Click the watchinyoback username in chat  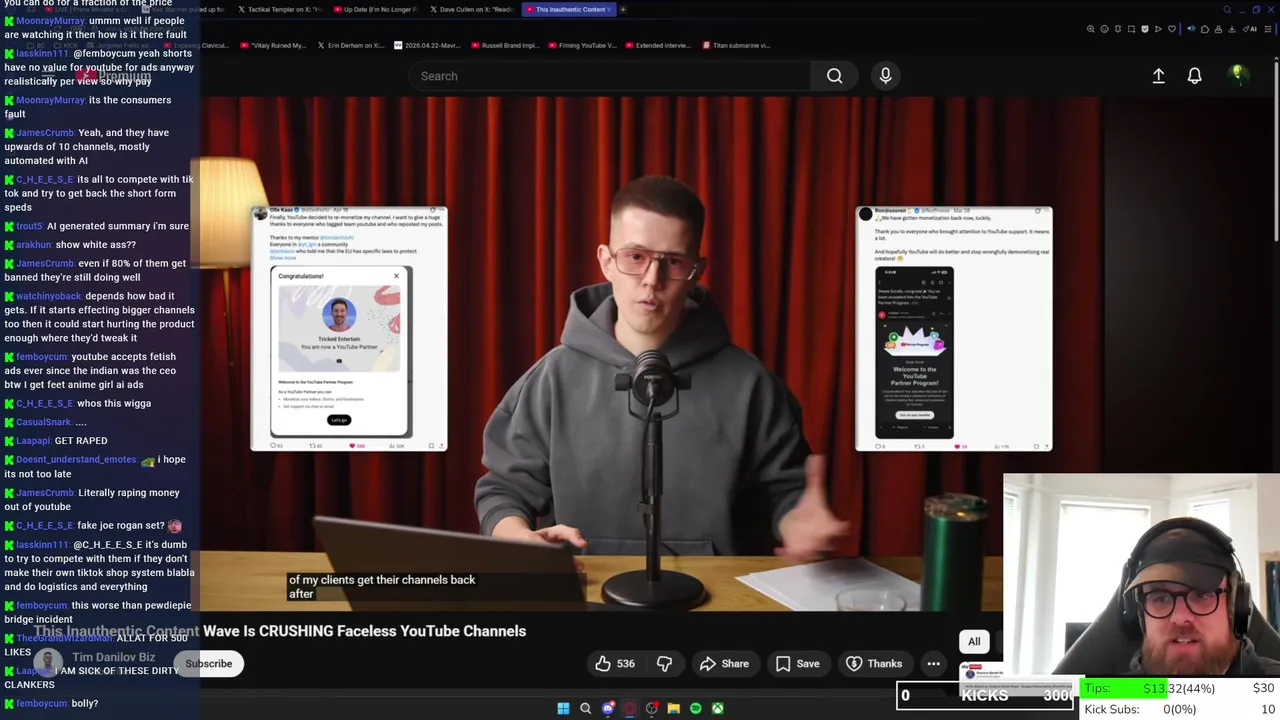(x=48, y=296)
